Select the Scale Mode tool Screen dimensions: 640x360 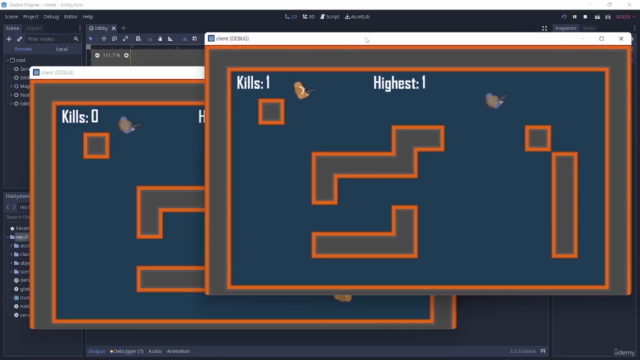point(125,39)
